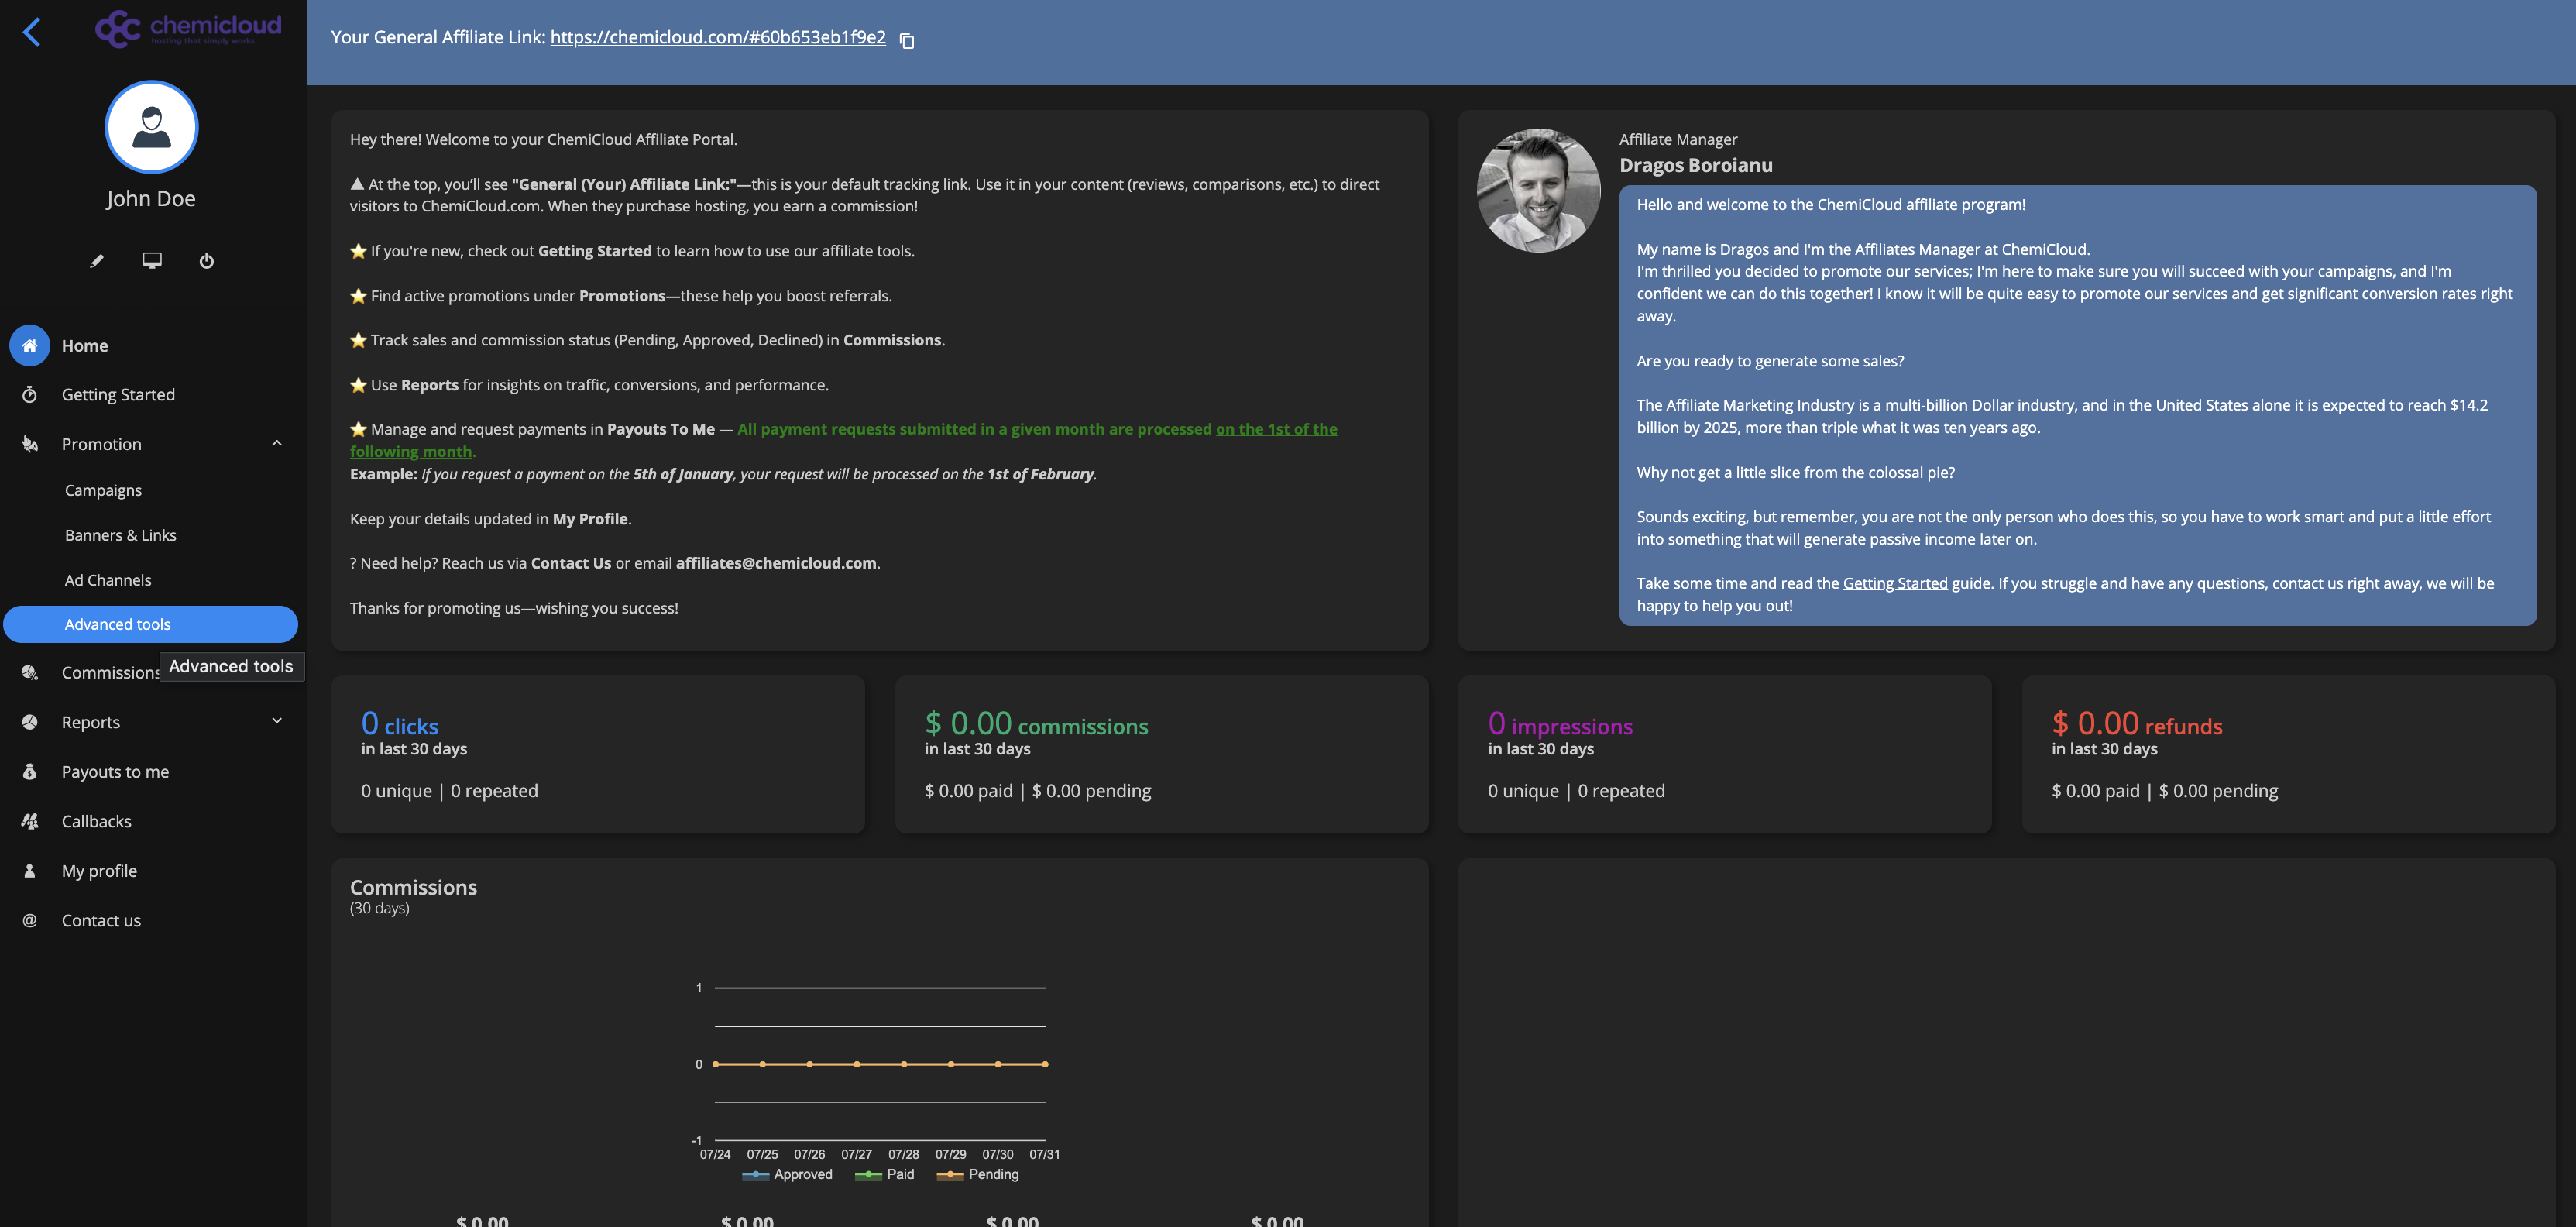
Task: Go to Home menu item
Action: (x=85, y=345)
